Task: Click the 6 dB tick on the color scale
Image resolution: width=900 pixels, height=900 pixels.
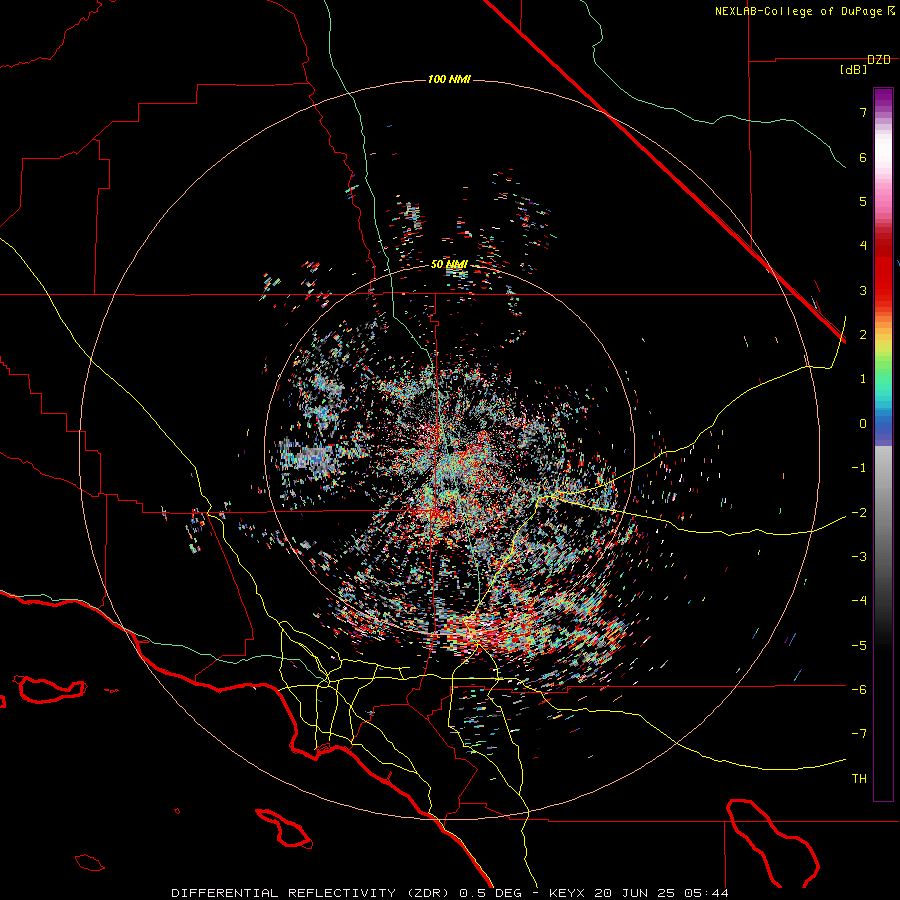Action: pyautogui.click(x=863, y=157)
